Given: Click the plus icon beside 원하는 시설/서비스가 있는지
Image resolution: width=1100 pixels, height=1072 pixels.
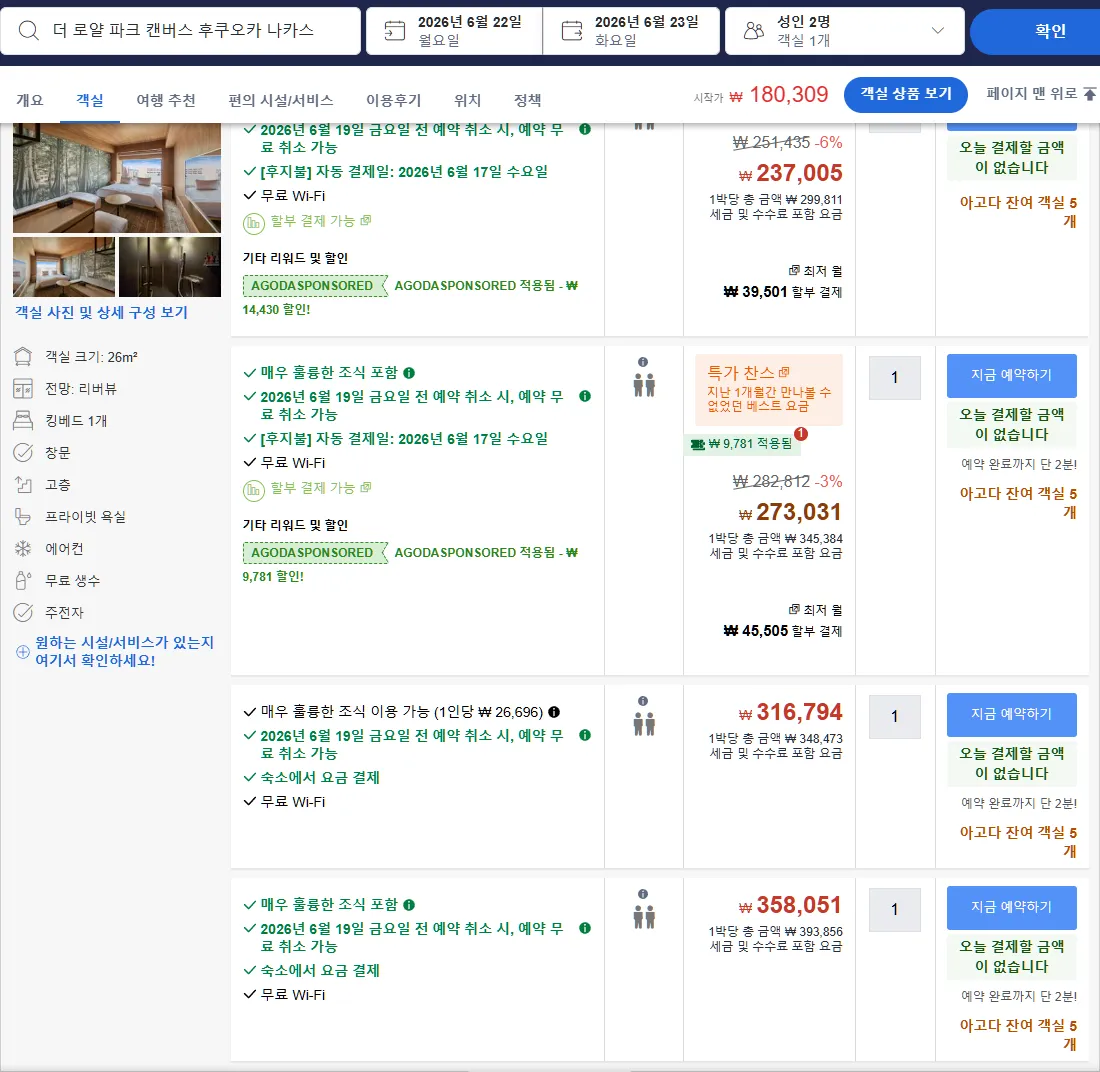Looking at the screenshot, I should [x=23, y=652].
